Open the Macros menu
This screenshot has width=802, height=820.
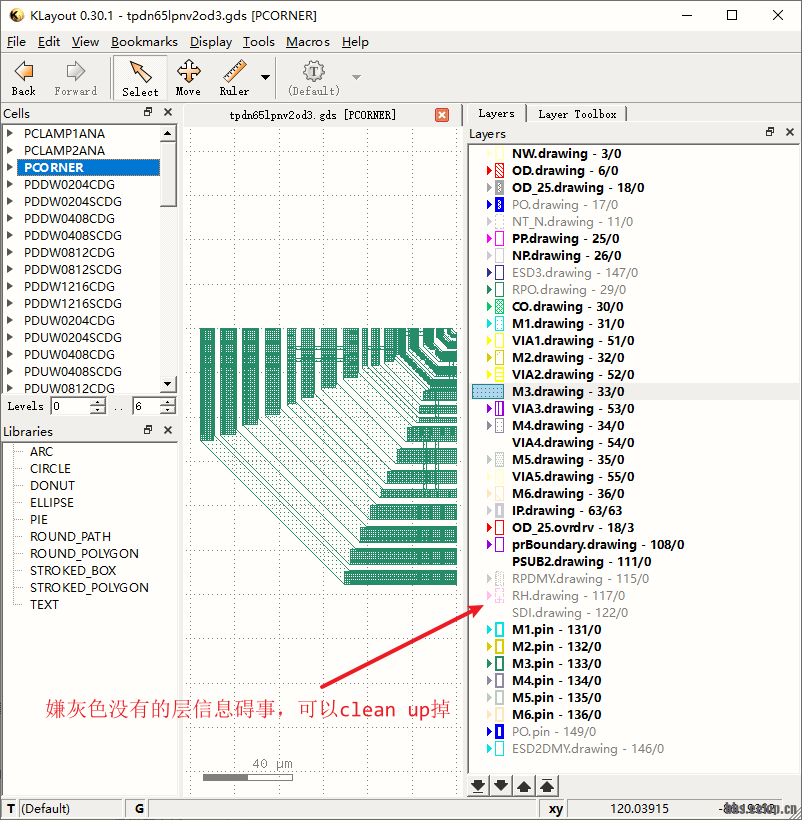coord(308,42)
